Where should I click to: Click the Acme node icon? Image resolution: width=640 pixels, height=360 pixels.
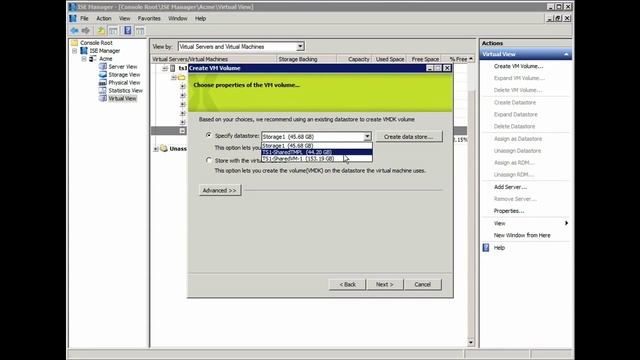coord(93,59)
